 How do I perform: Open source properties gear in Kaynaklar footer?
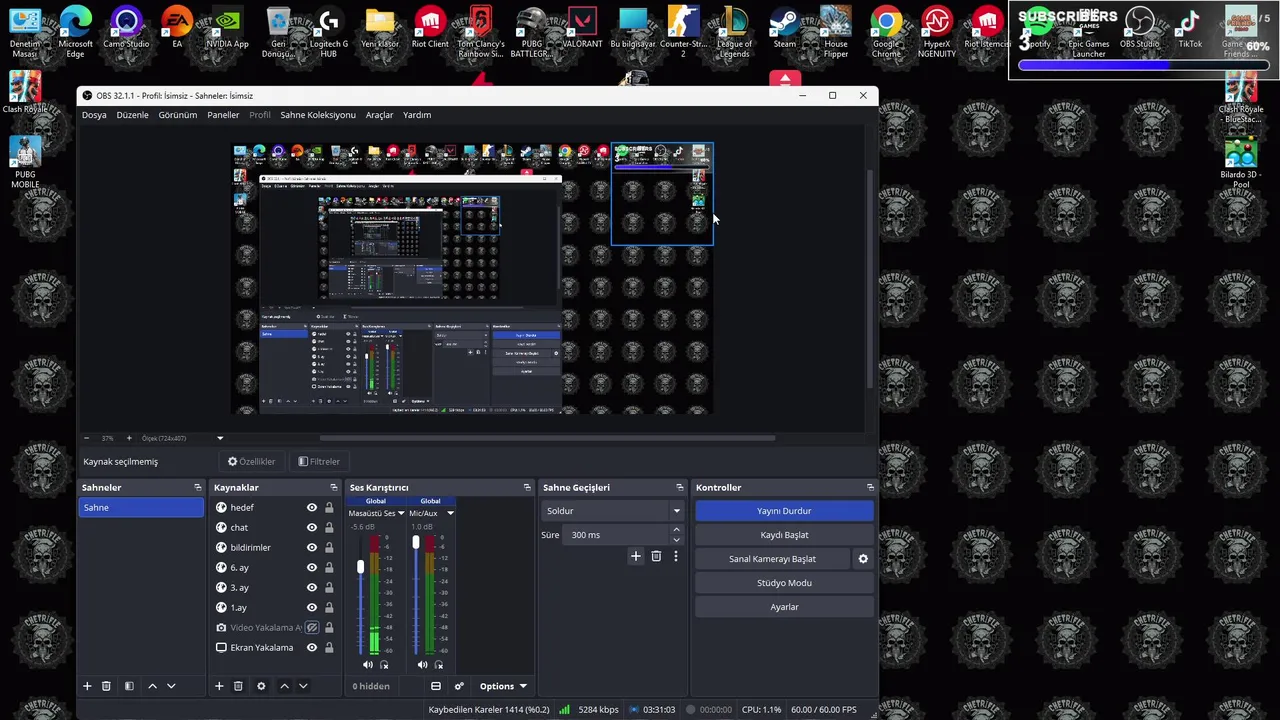261,686
